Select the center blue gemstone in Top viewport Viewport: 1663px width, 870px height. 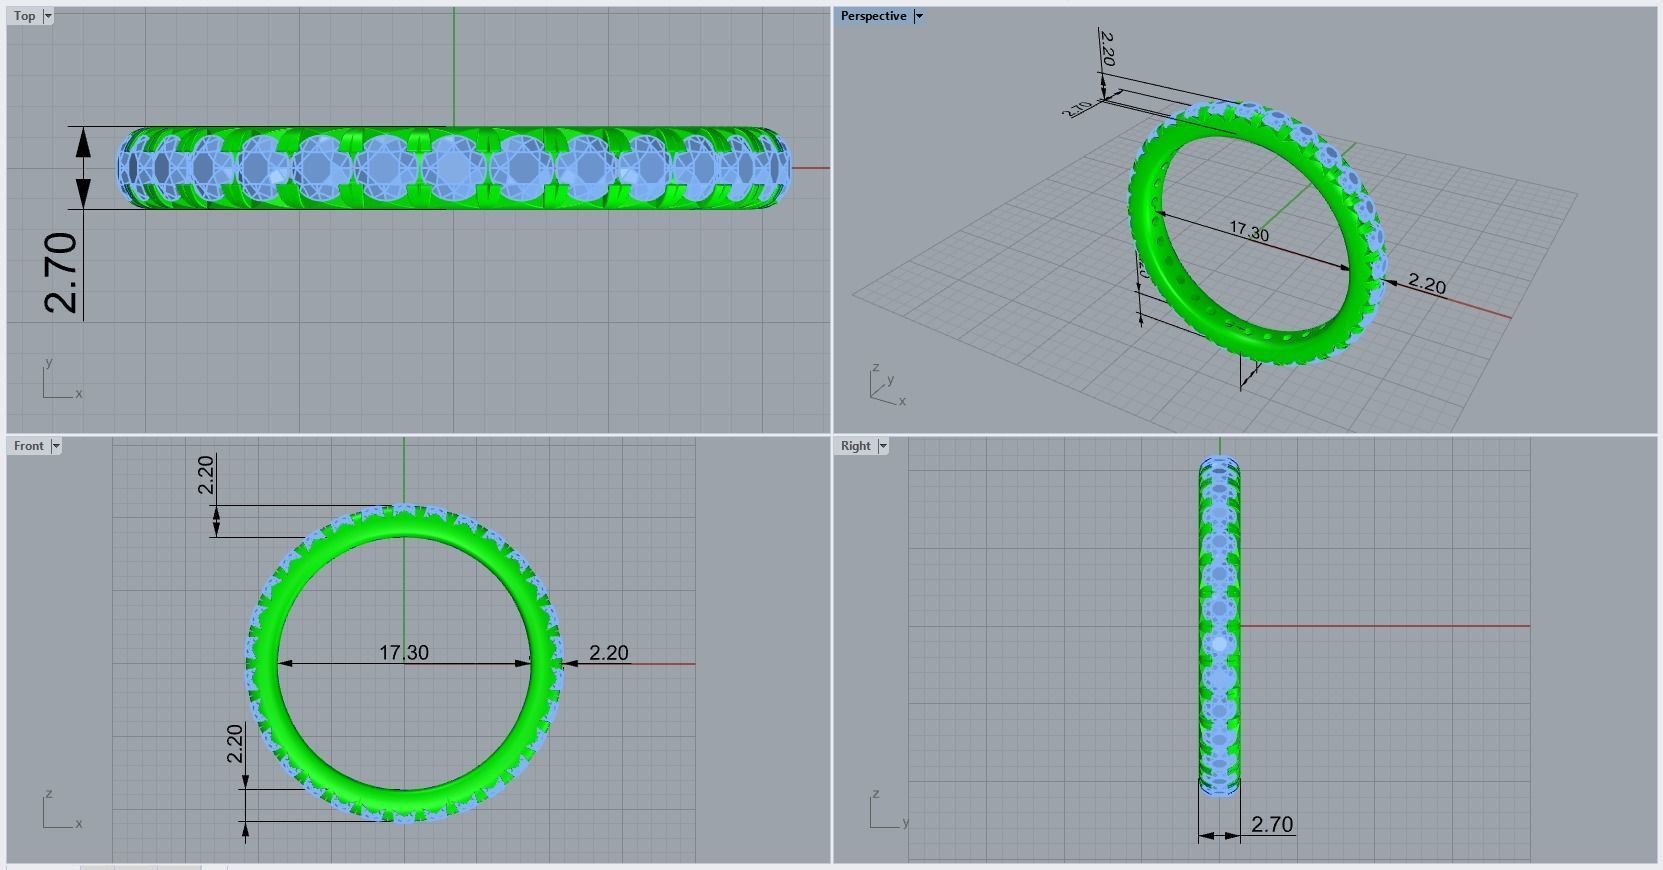pyautogui.click(x=453, y=167)
